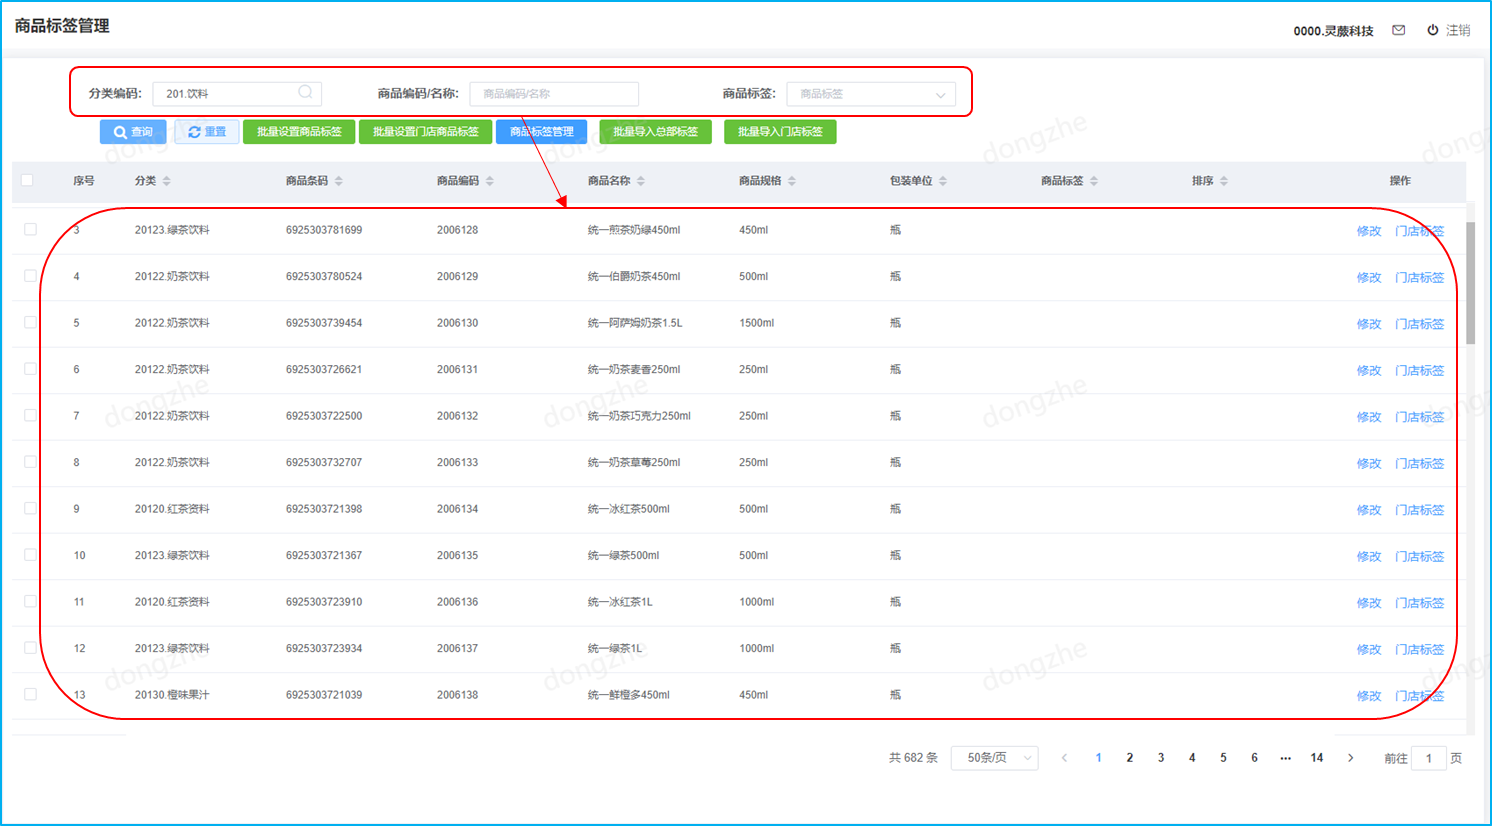Click the sort icon on 分类 column
Image resolution: width=1492 pixels, height=826 pixels.
pyautogui.click(x=167, y=181)
